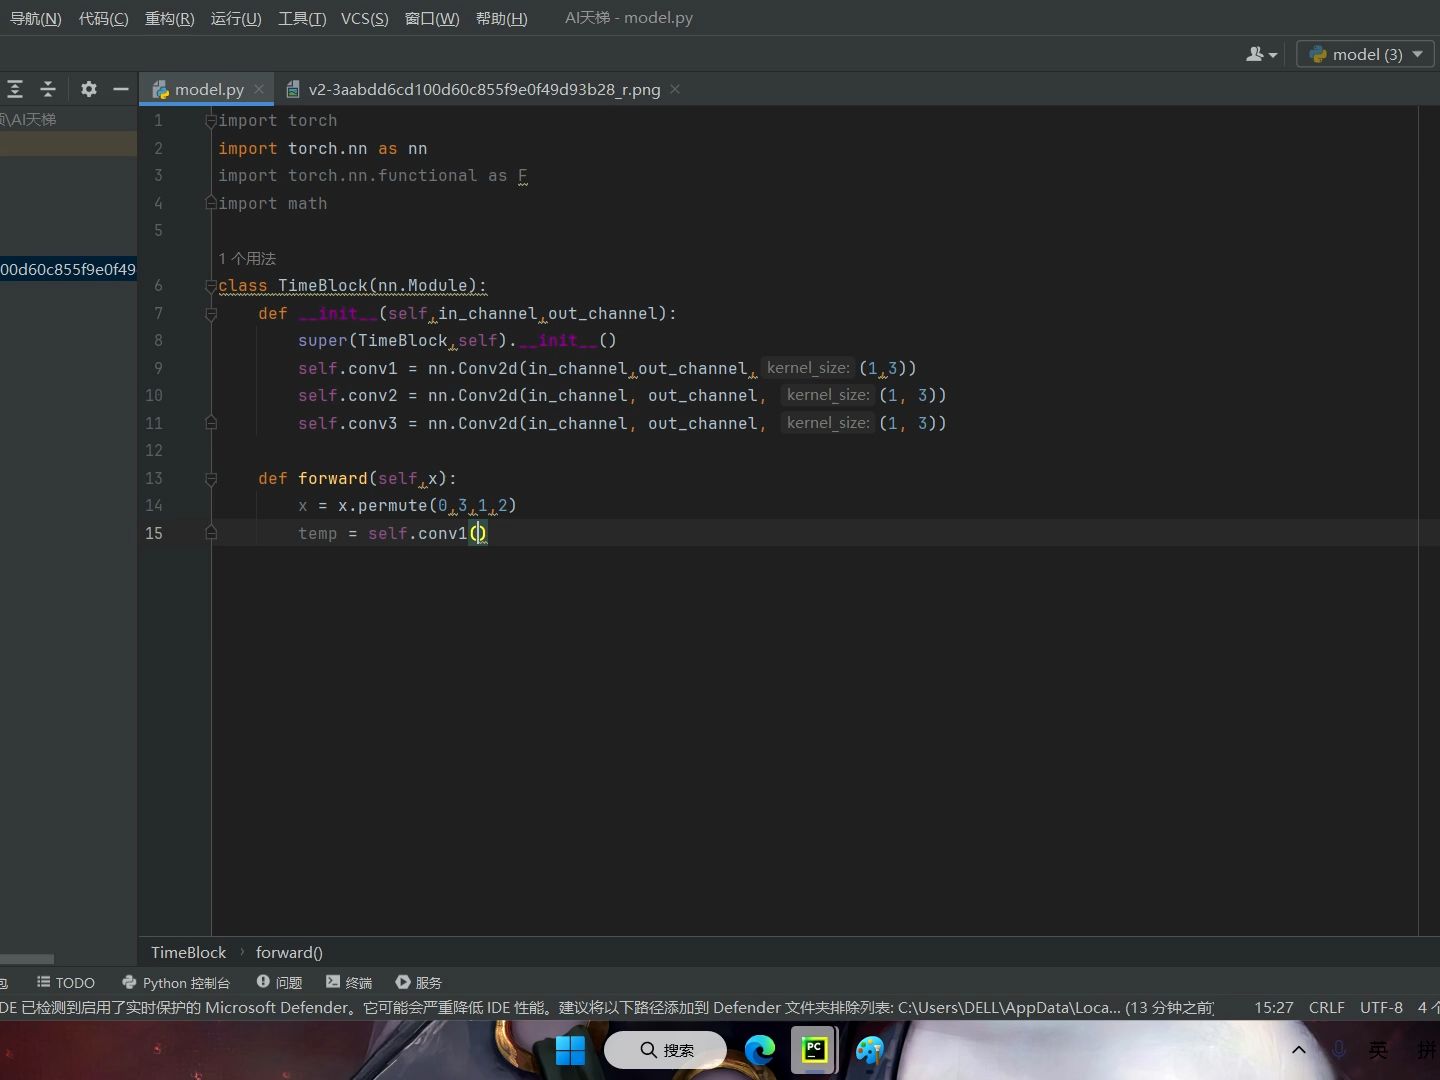Viewport: 1440px width, 1080px height.
Task: Collapse the TimeBlock class fold at line 6
Action: point(210,286)
